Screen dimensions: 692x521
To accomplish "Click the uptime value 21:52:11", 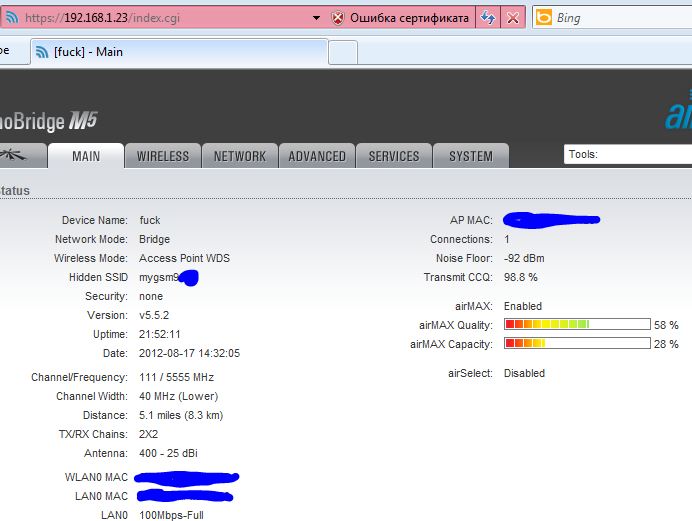I will coord(160,334).
